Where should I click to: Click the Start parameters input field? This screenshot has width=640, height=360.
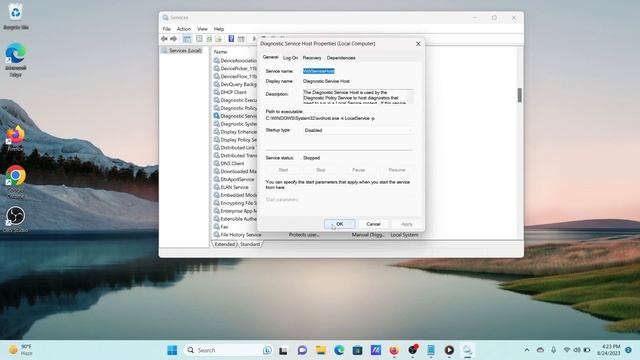click(358, 200)
